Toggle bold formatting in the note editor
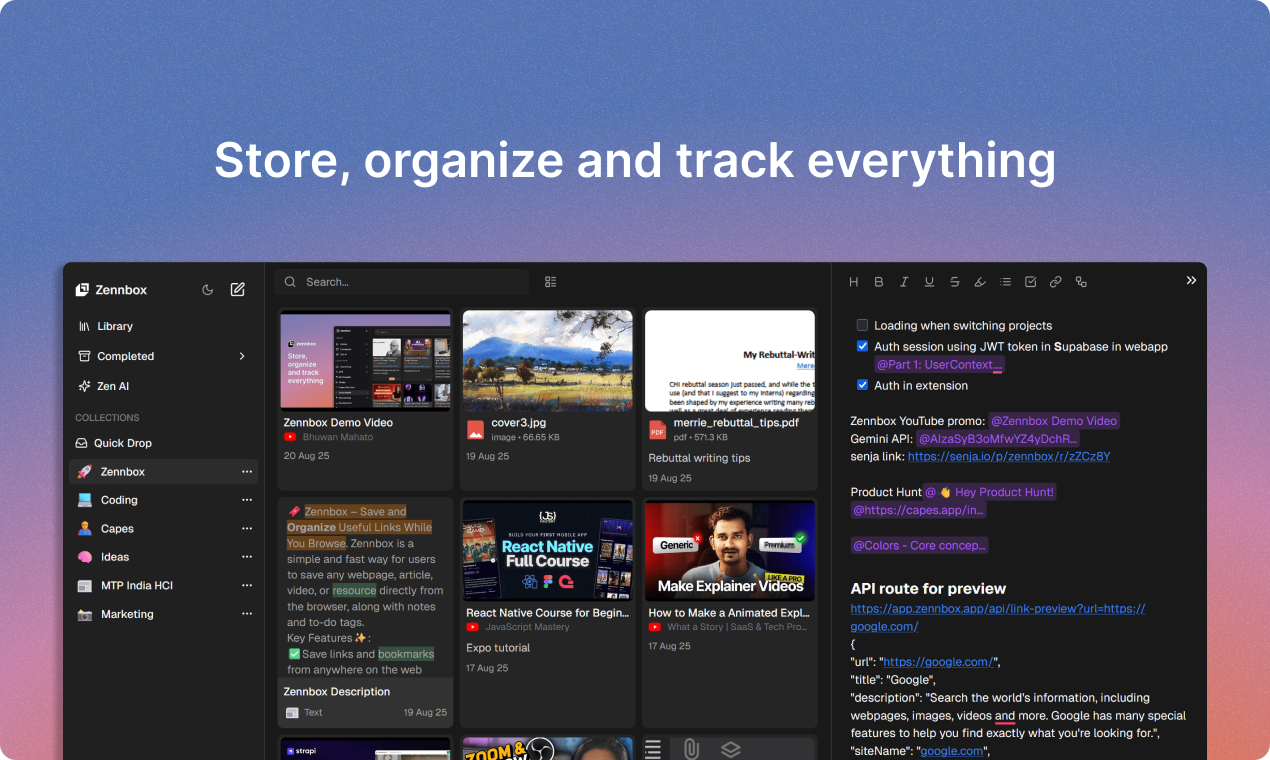 (x=879, y=282)
